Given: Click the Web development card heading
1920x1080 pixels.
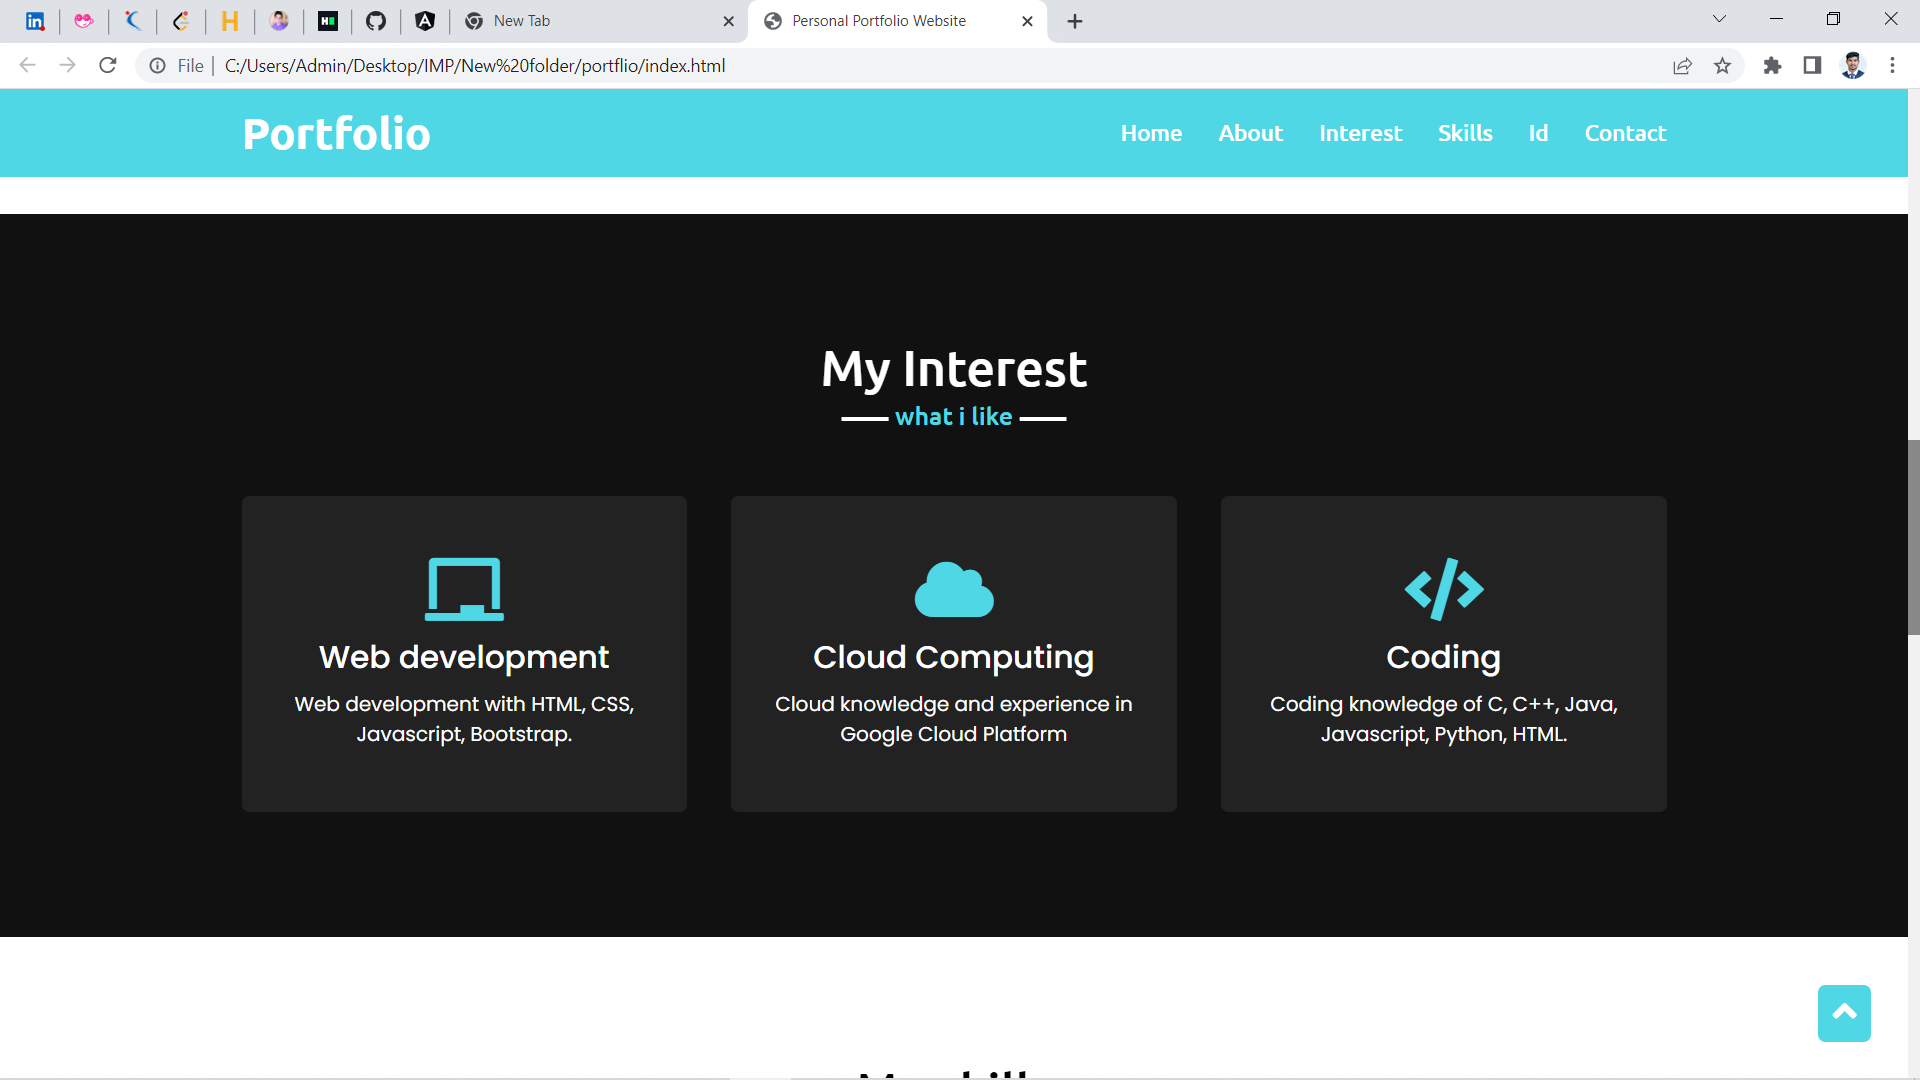Looking at the screenshot, I should (464, 657).
